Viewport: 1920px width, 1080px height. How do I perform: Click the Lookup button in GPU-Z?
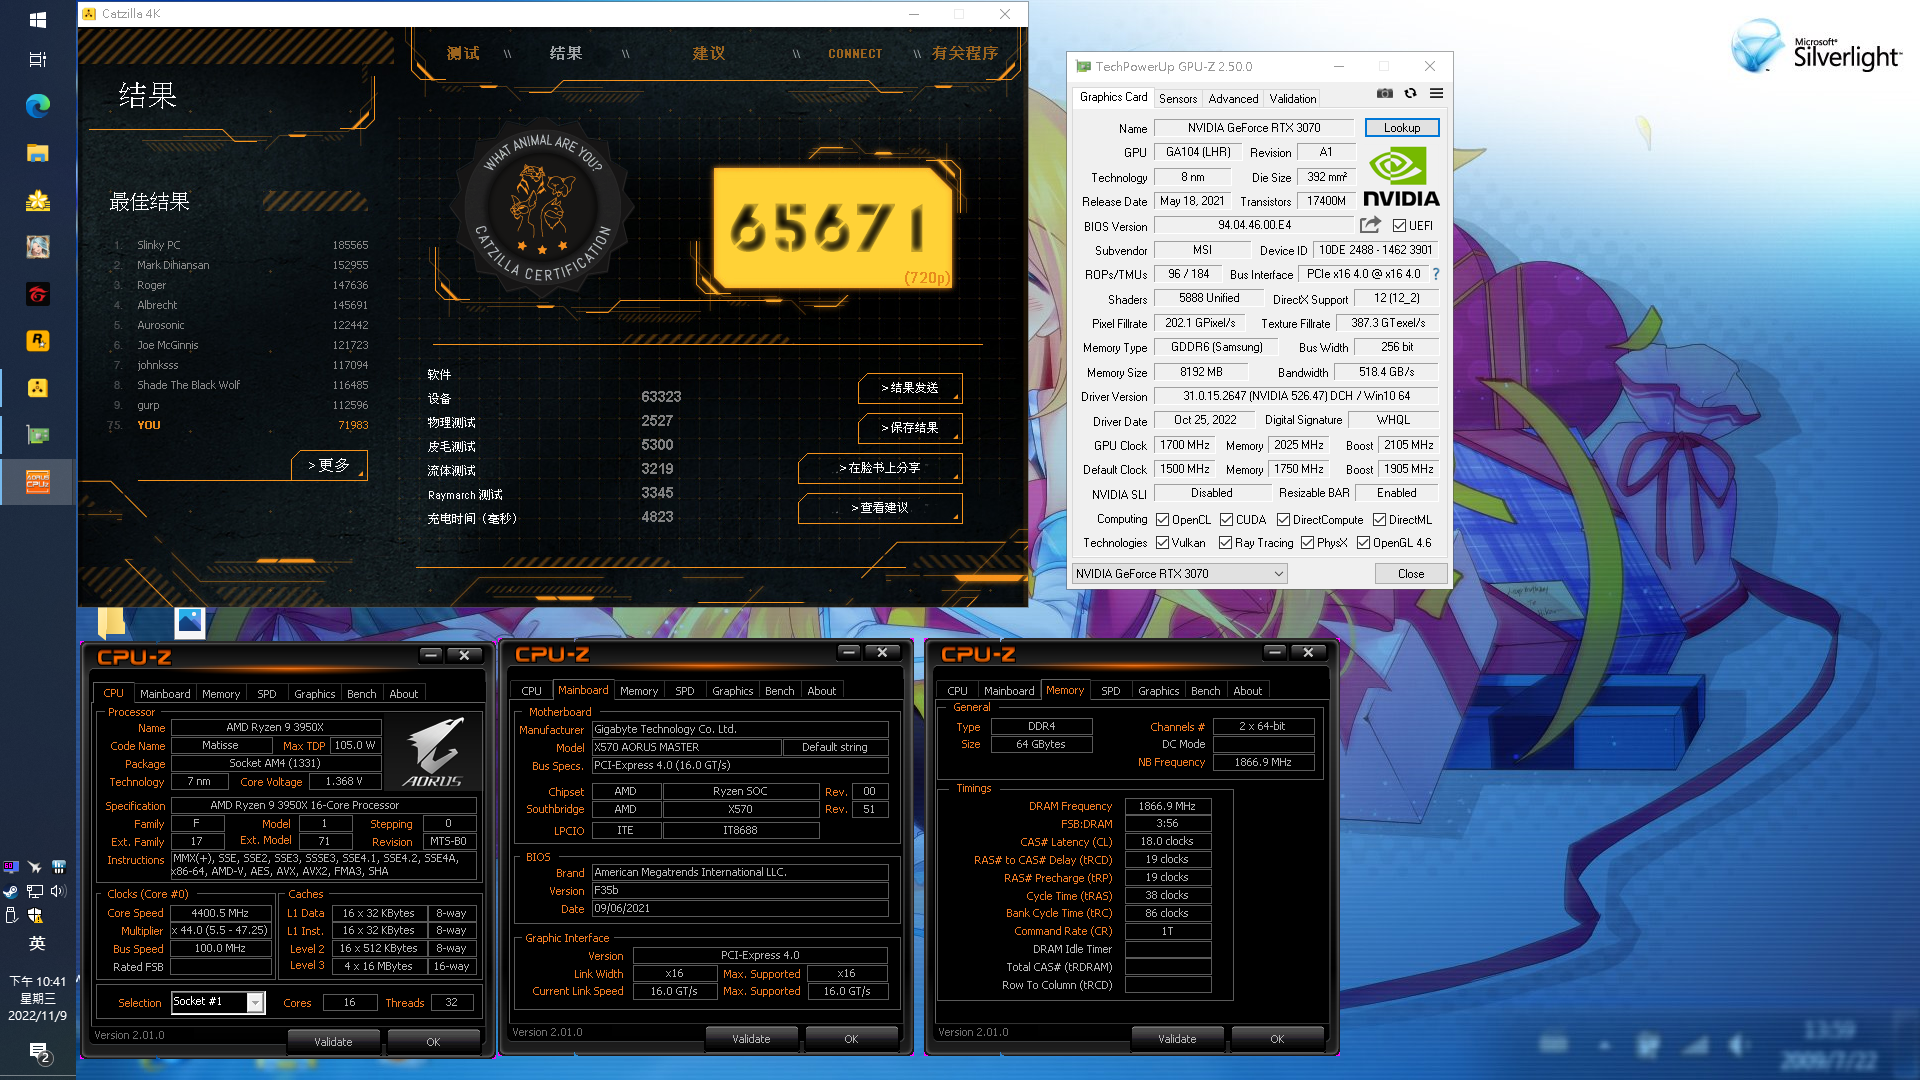1401,128
